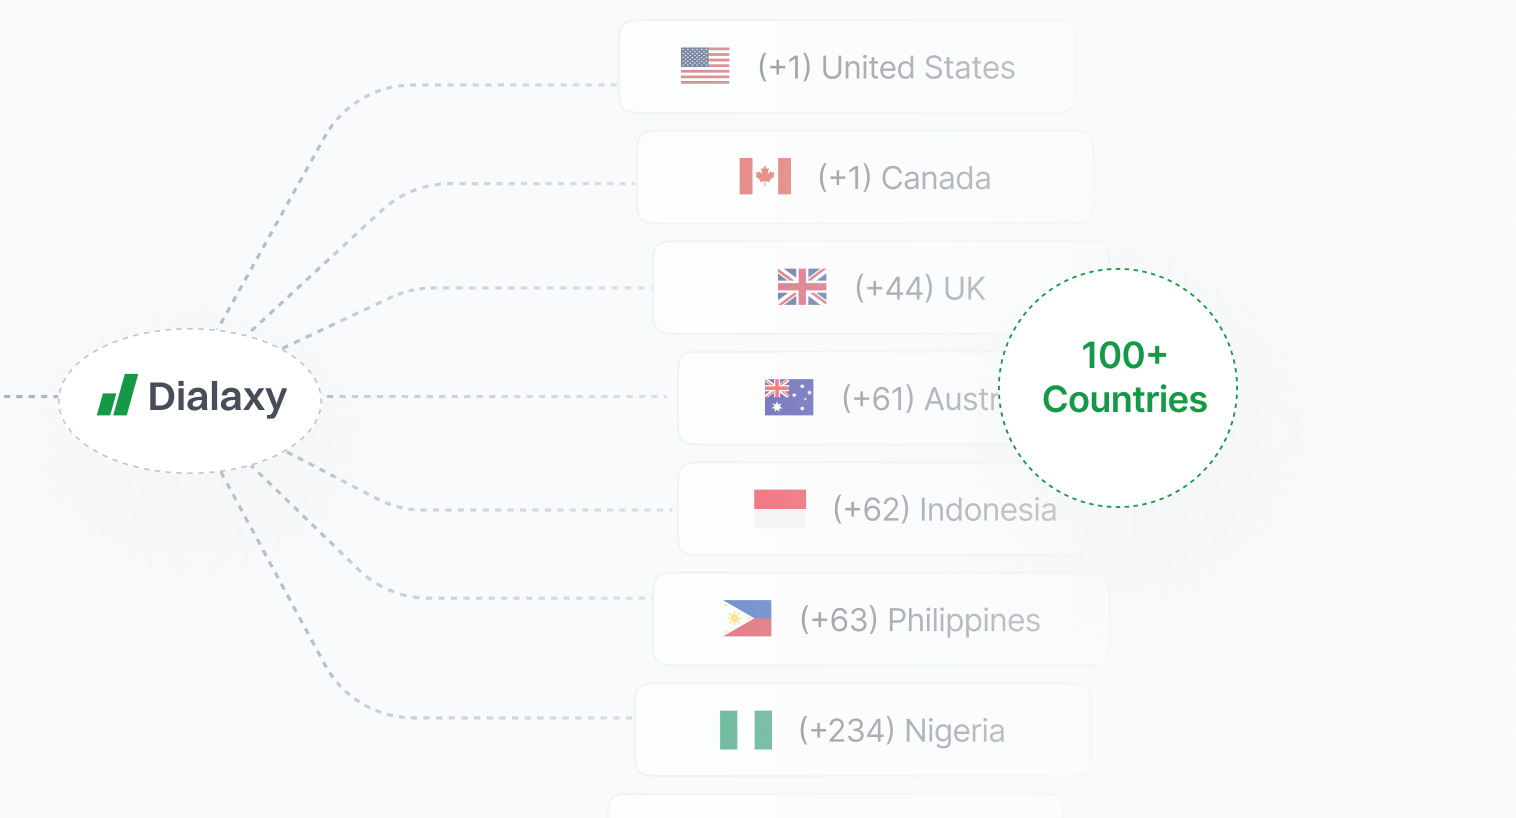Choose the (+1) United States label
The image size is (1516, 818).
coord(886,67)
